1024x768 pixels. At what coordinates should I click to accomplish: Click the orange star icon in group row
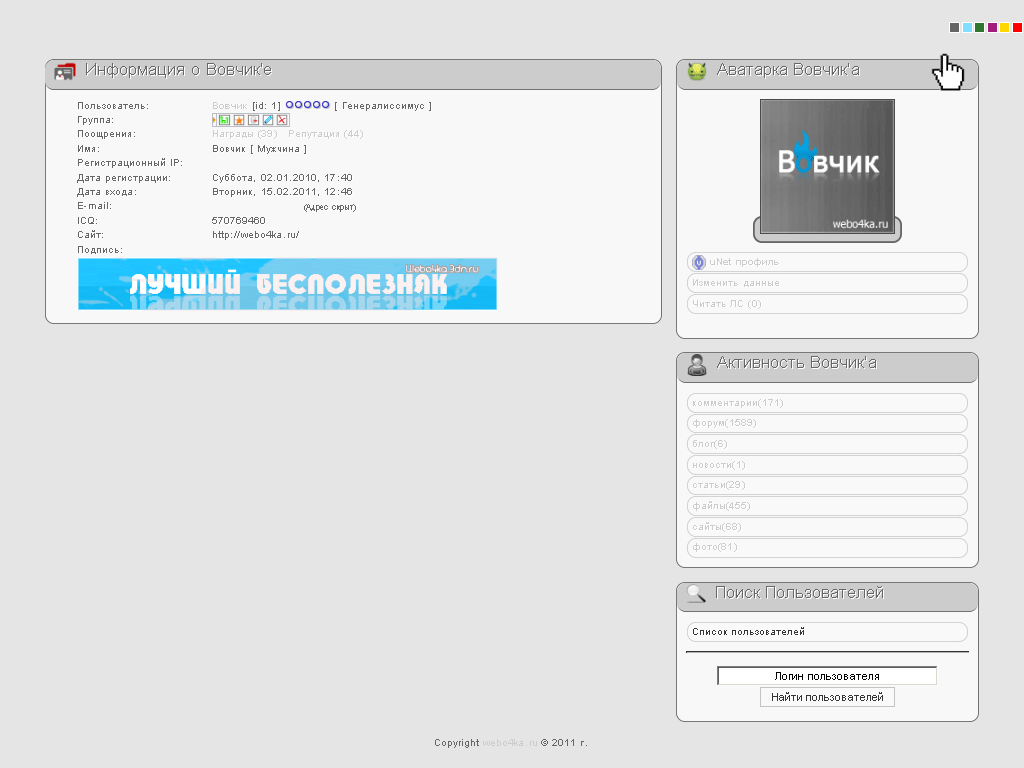coord(239,120)
